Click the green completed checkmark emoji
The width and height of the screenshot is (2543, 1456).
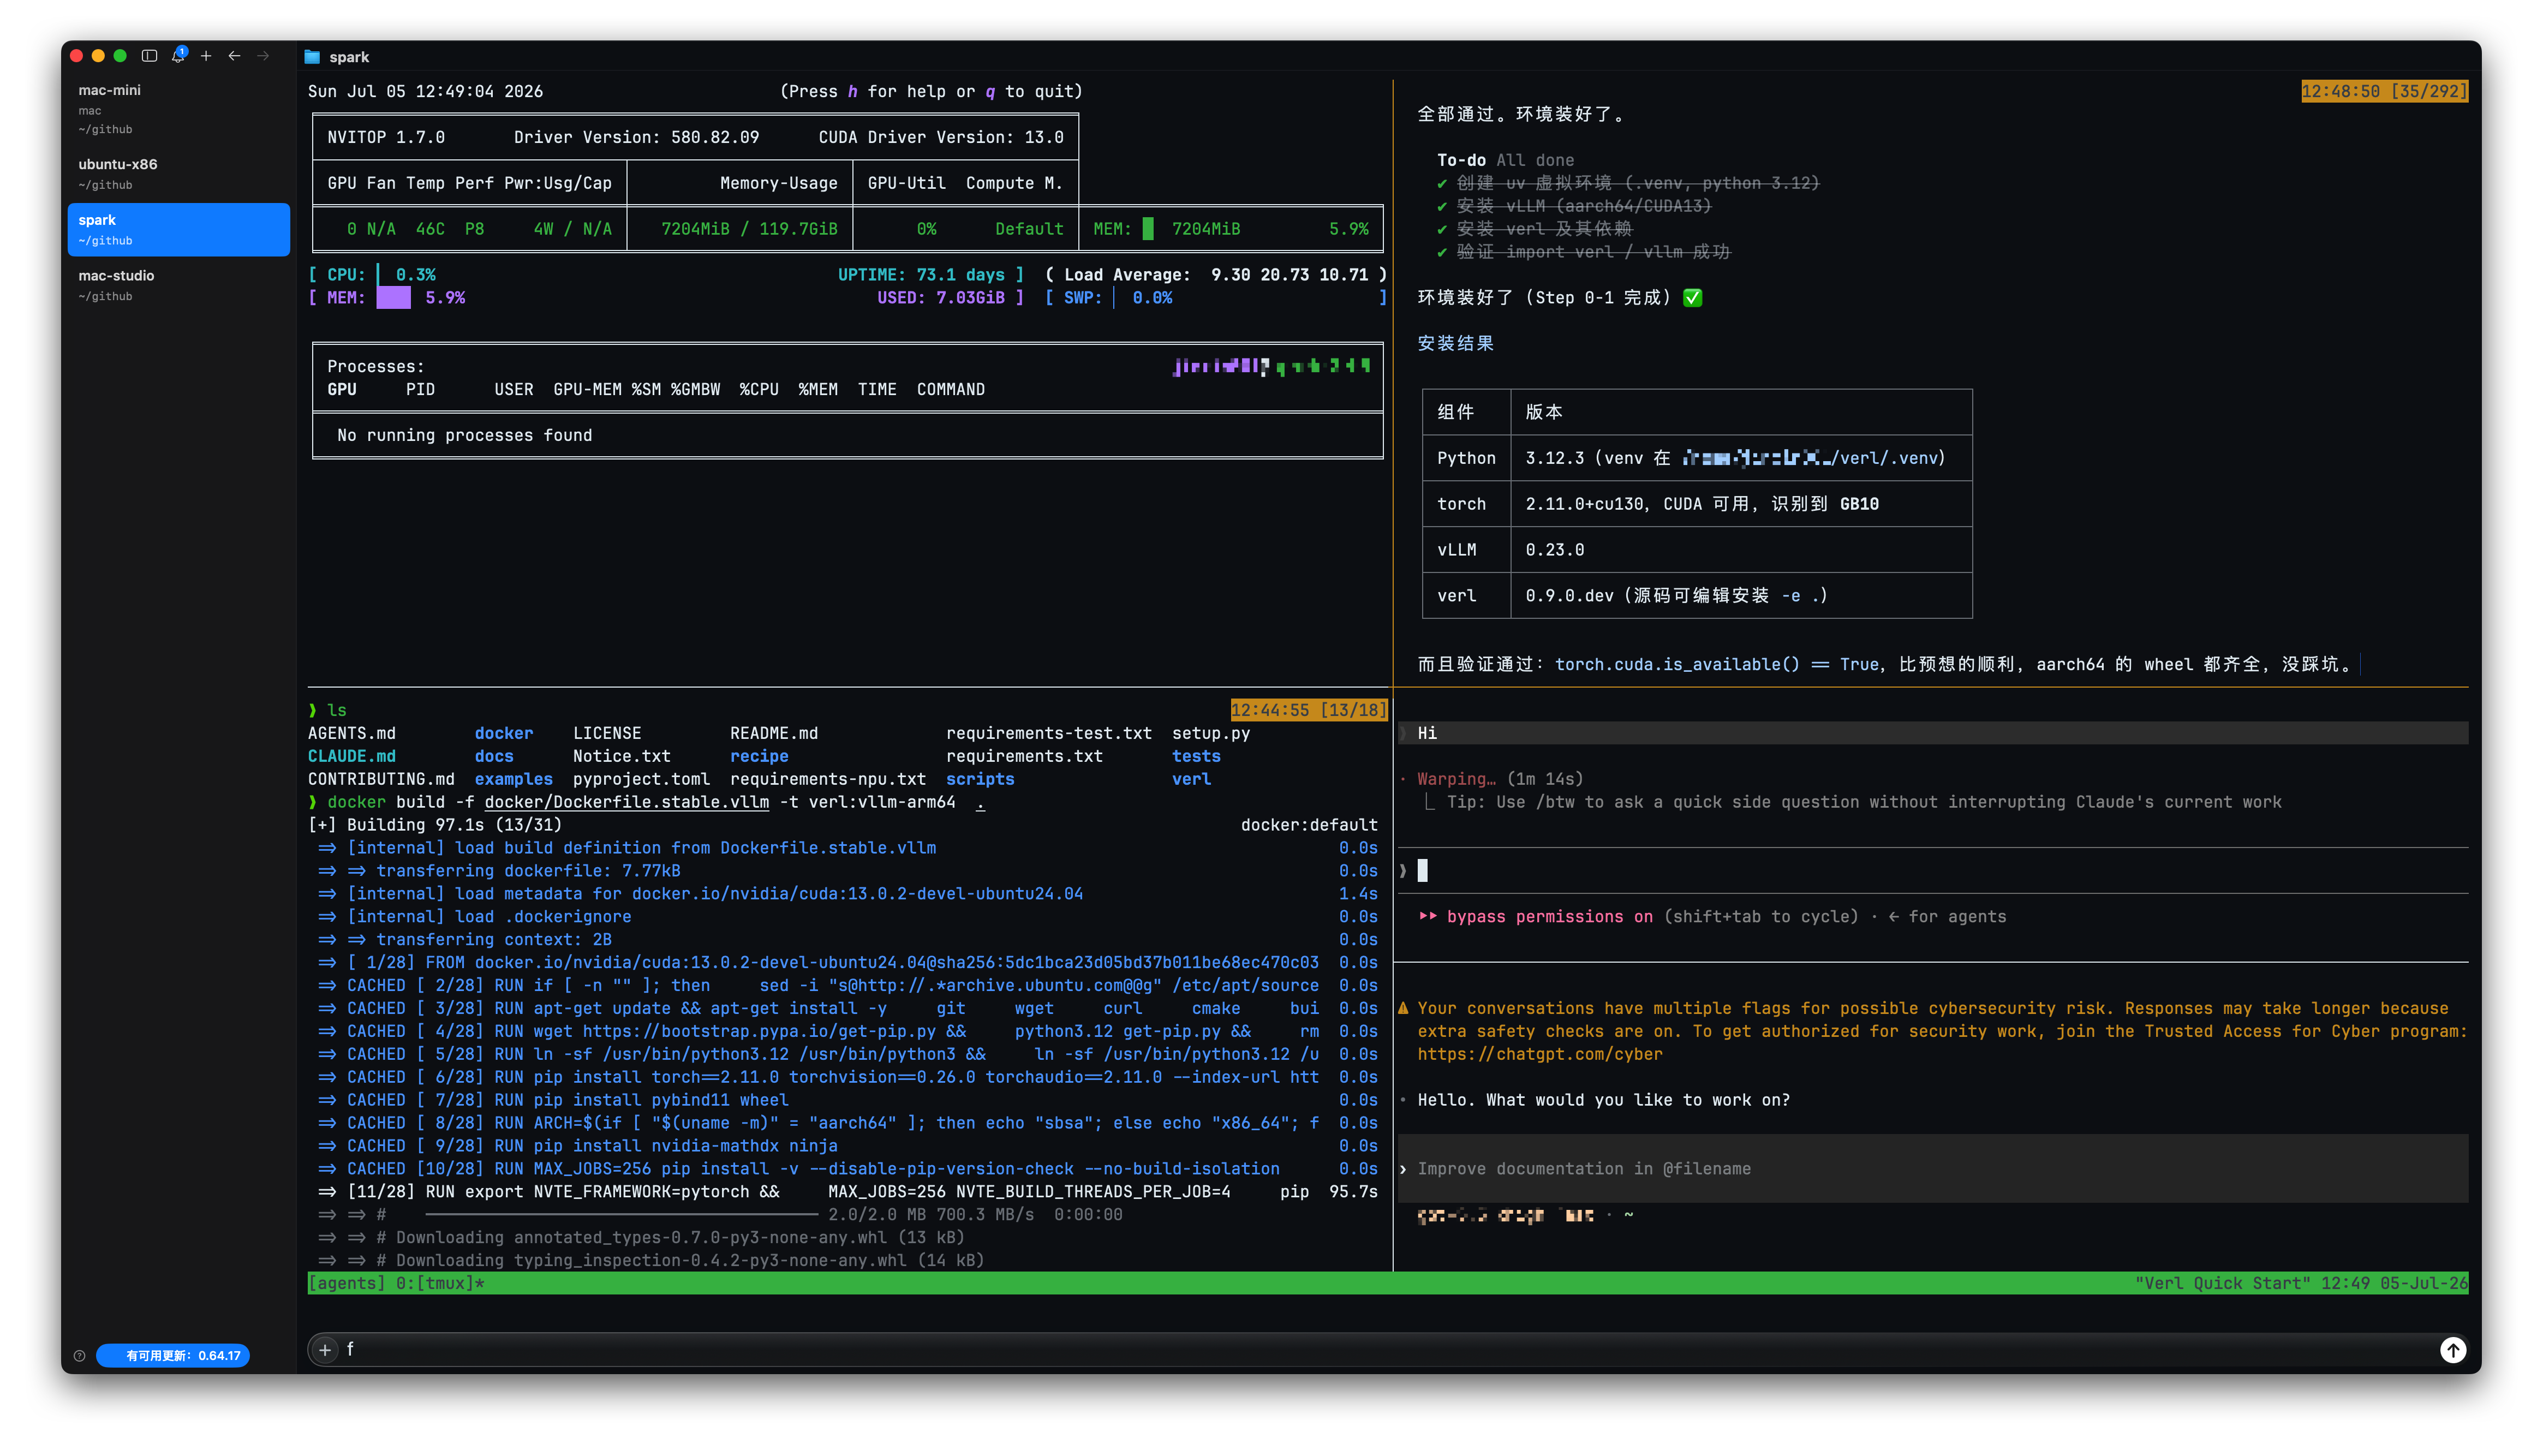pos(1692,298)
